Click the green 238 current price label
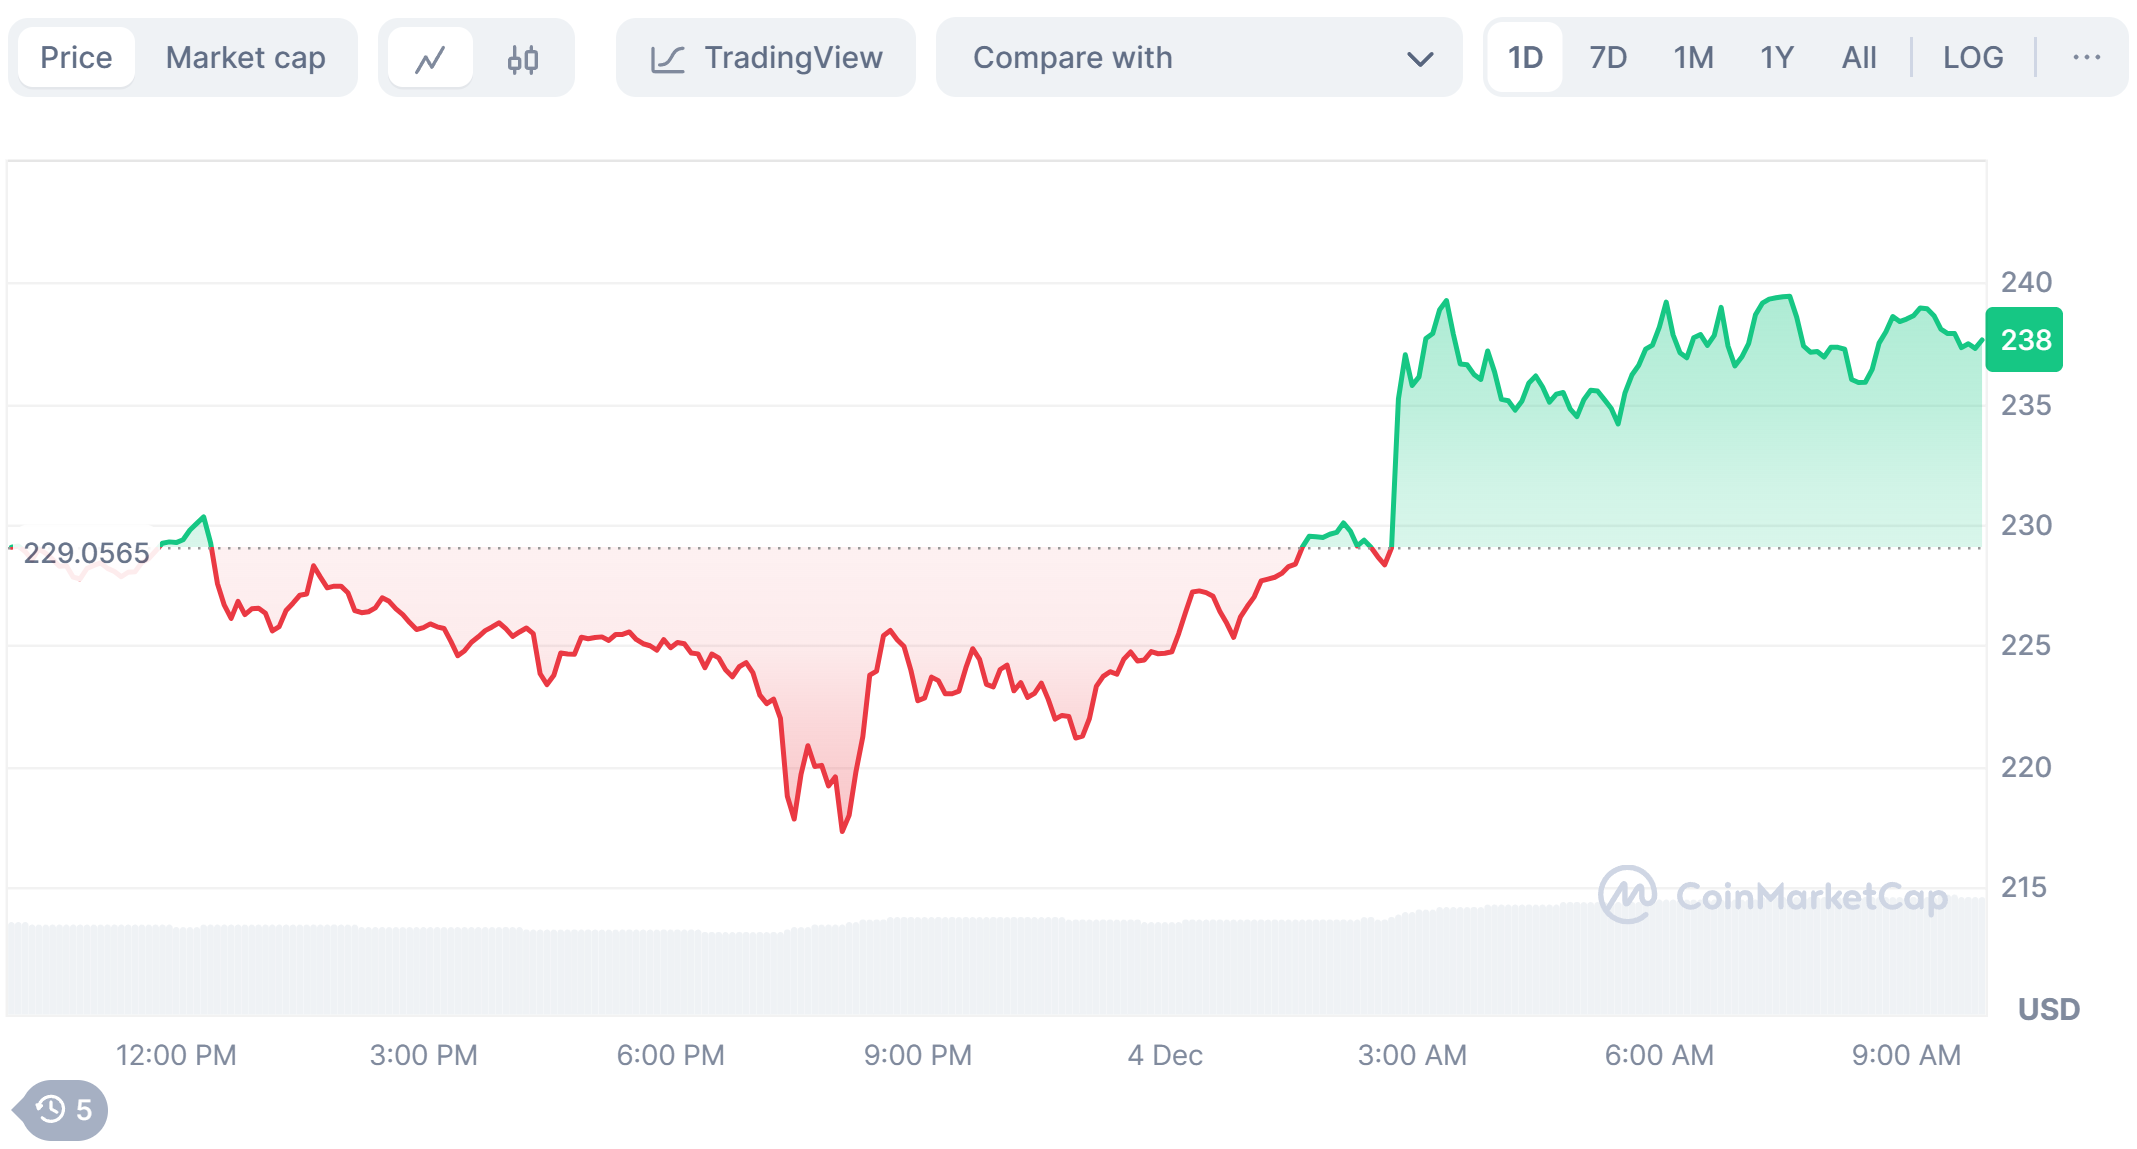This screenshot has height=1149, width=2137. click(2025, 340)
